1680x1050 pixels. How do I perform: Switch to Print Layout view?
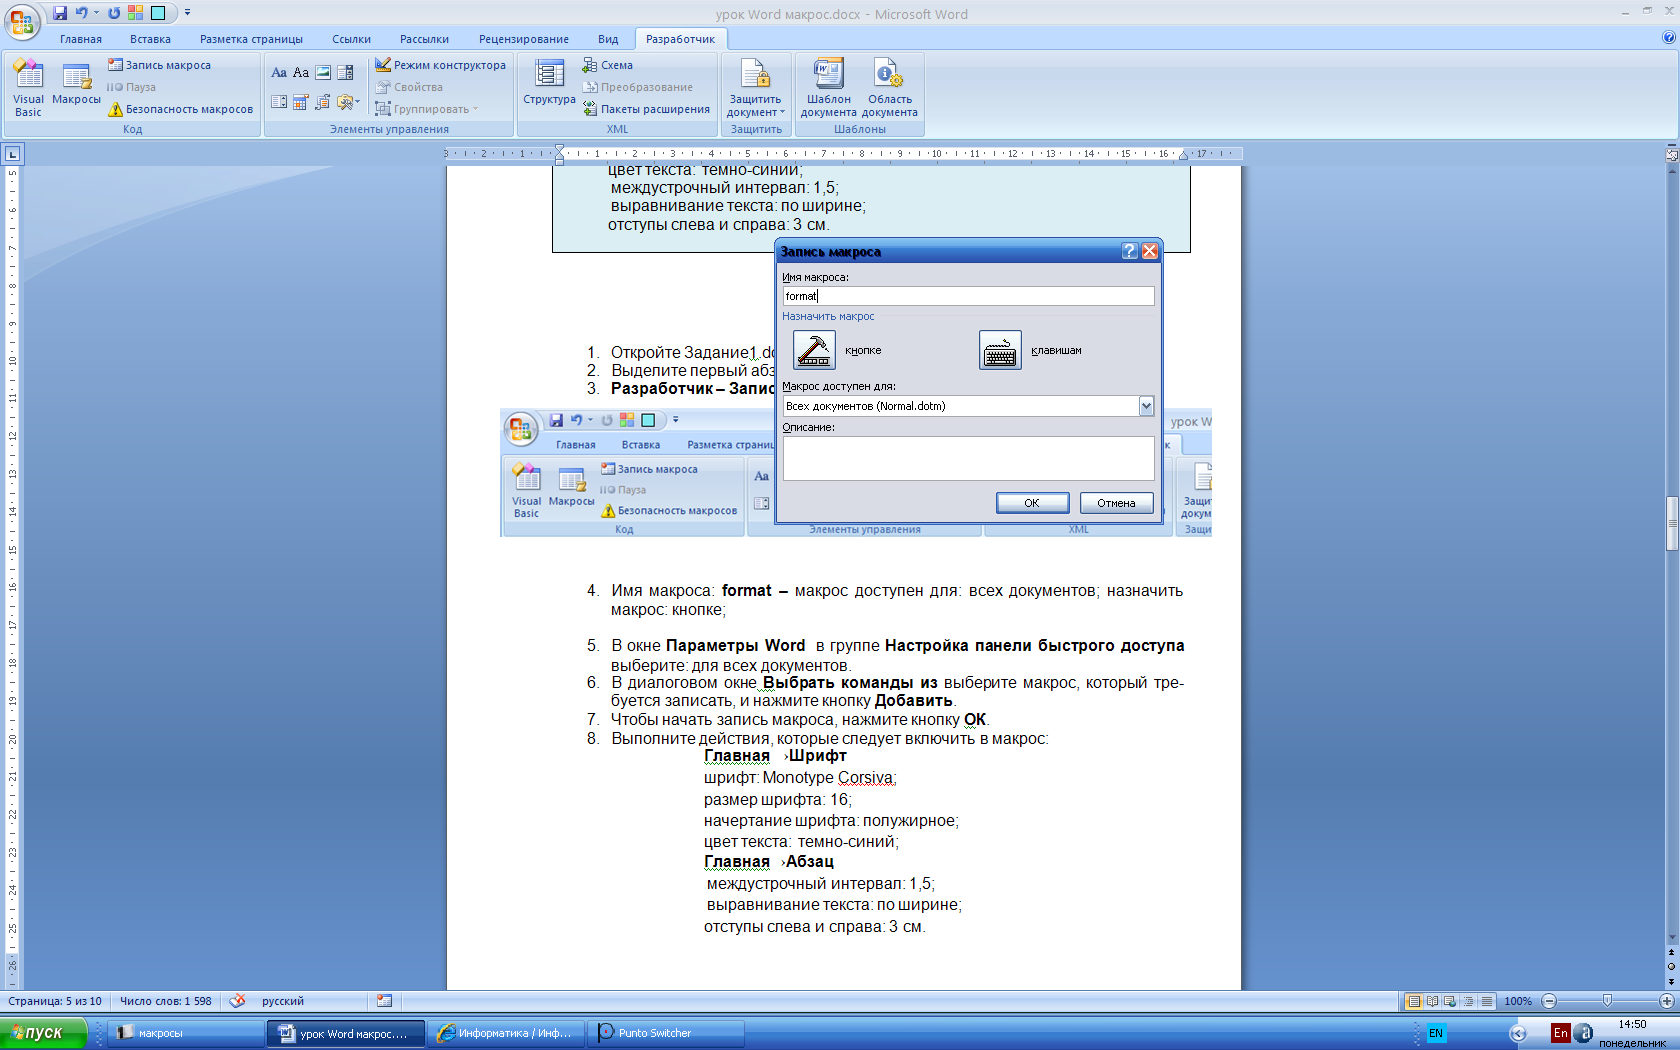click(1414, 1001)
